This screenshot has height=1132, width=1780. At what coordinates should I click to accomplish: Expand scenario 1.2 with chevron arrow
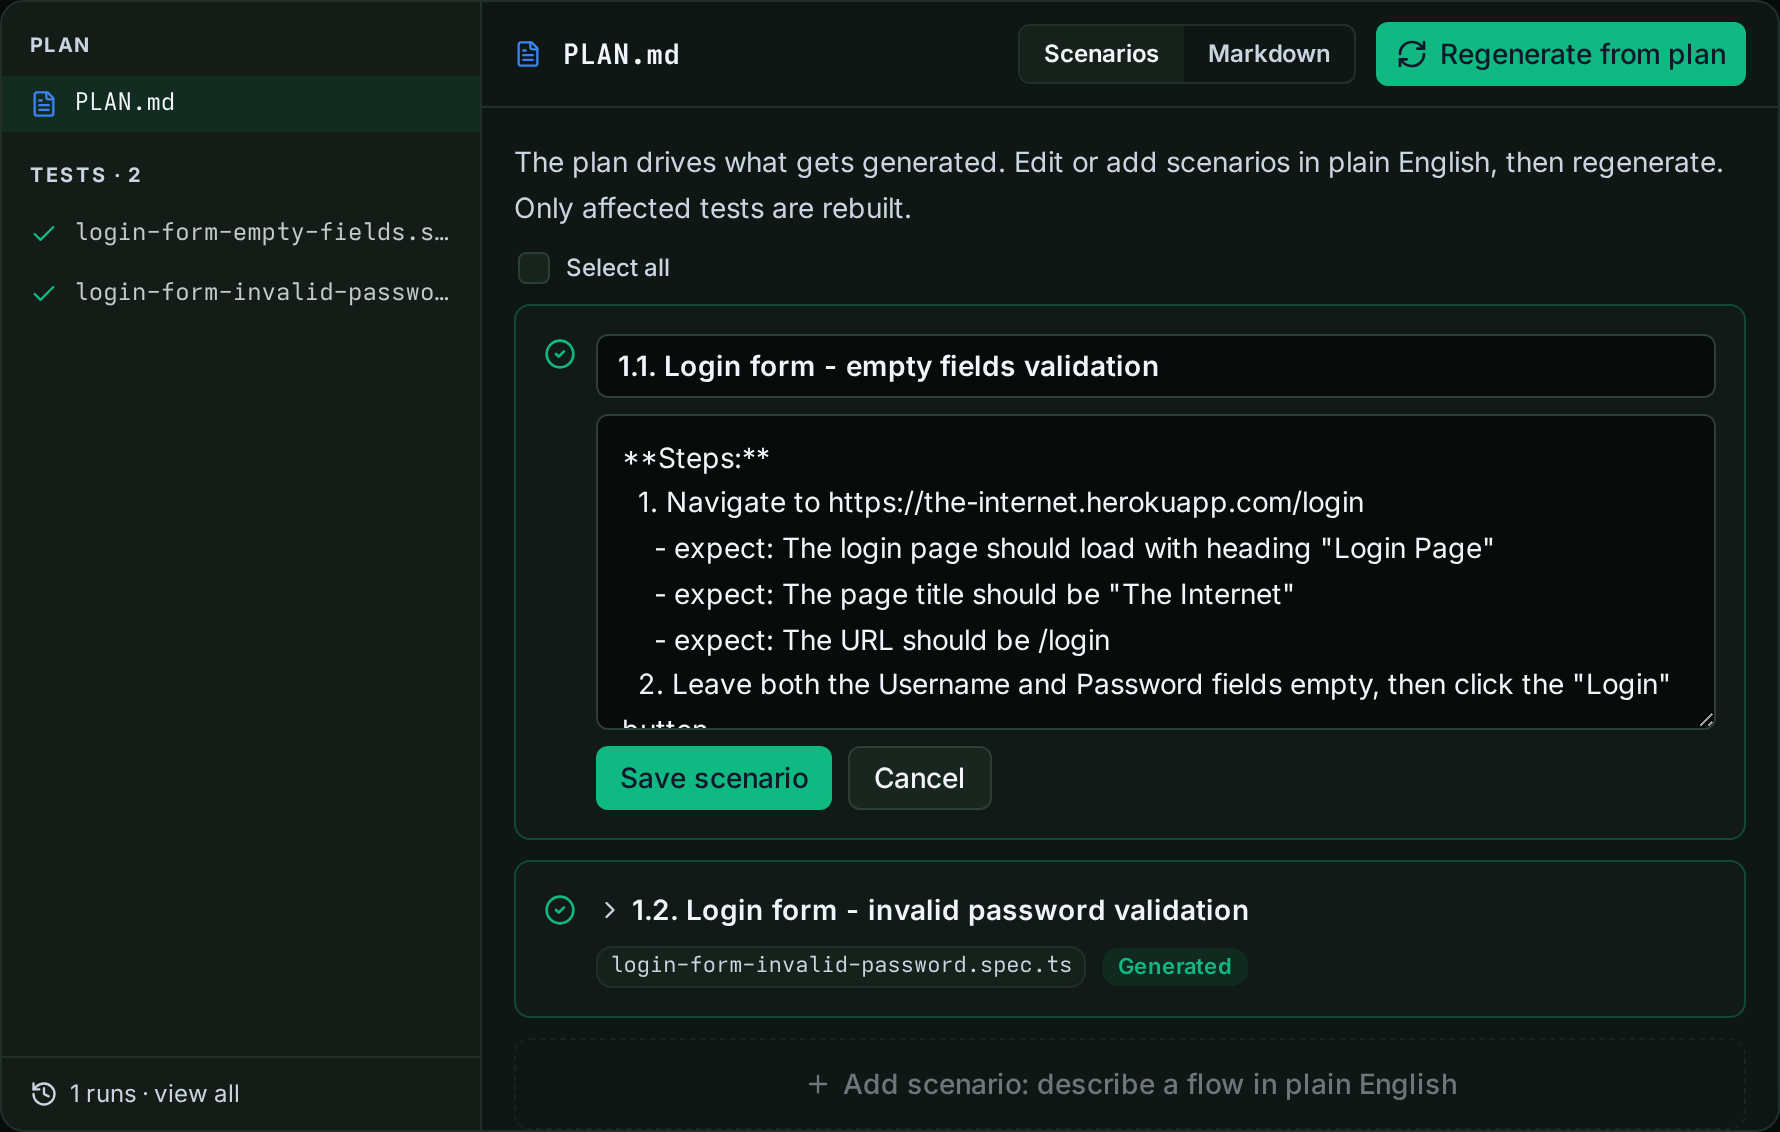tap(609, 910)
